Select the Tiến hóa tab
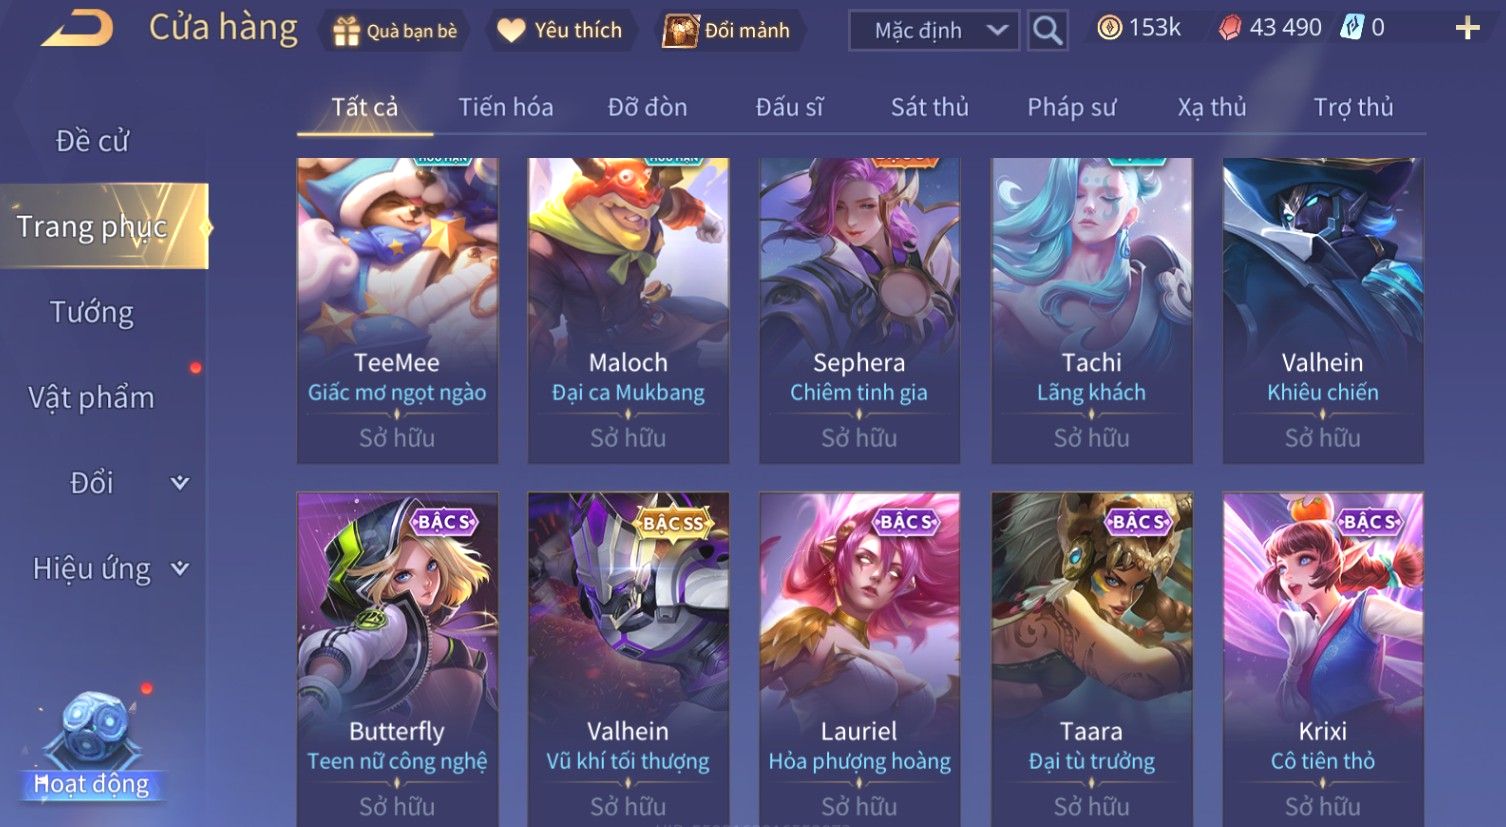The height and width of the screenshot is (827, 1506). click(505, 107)
